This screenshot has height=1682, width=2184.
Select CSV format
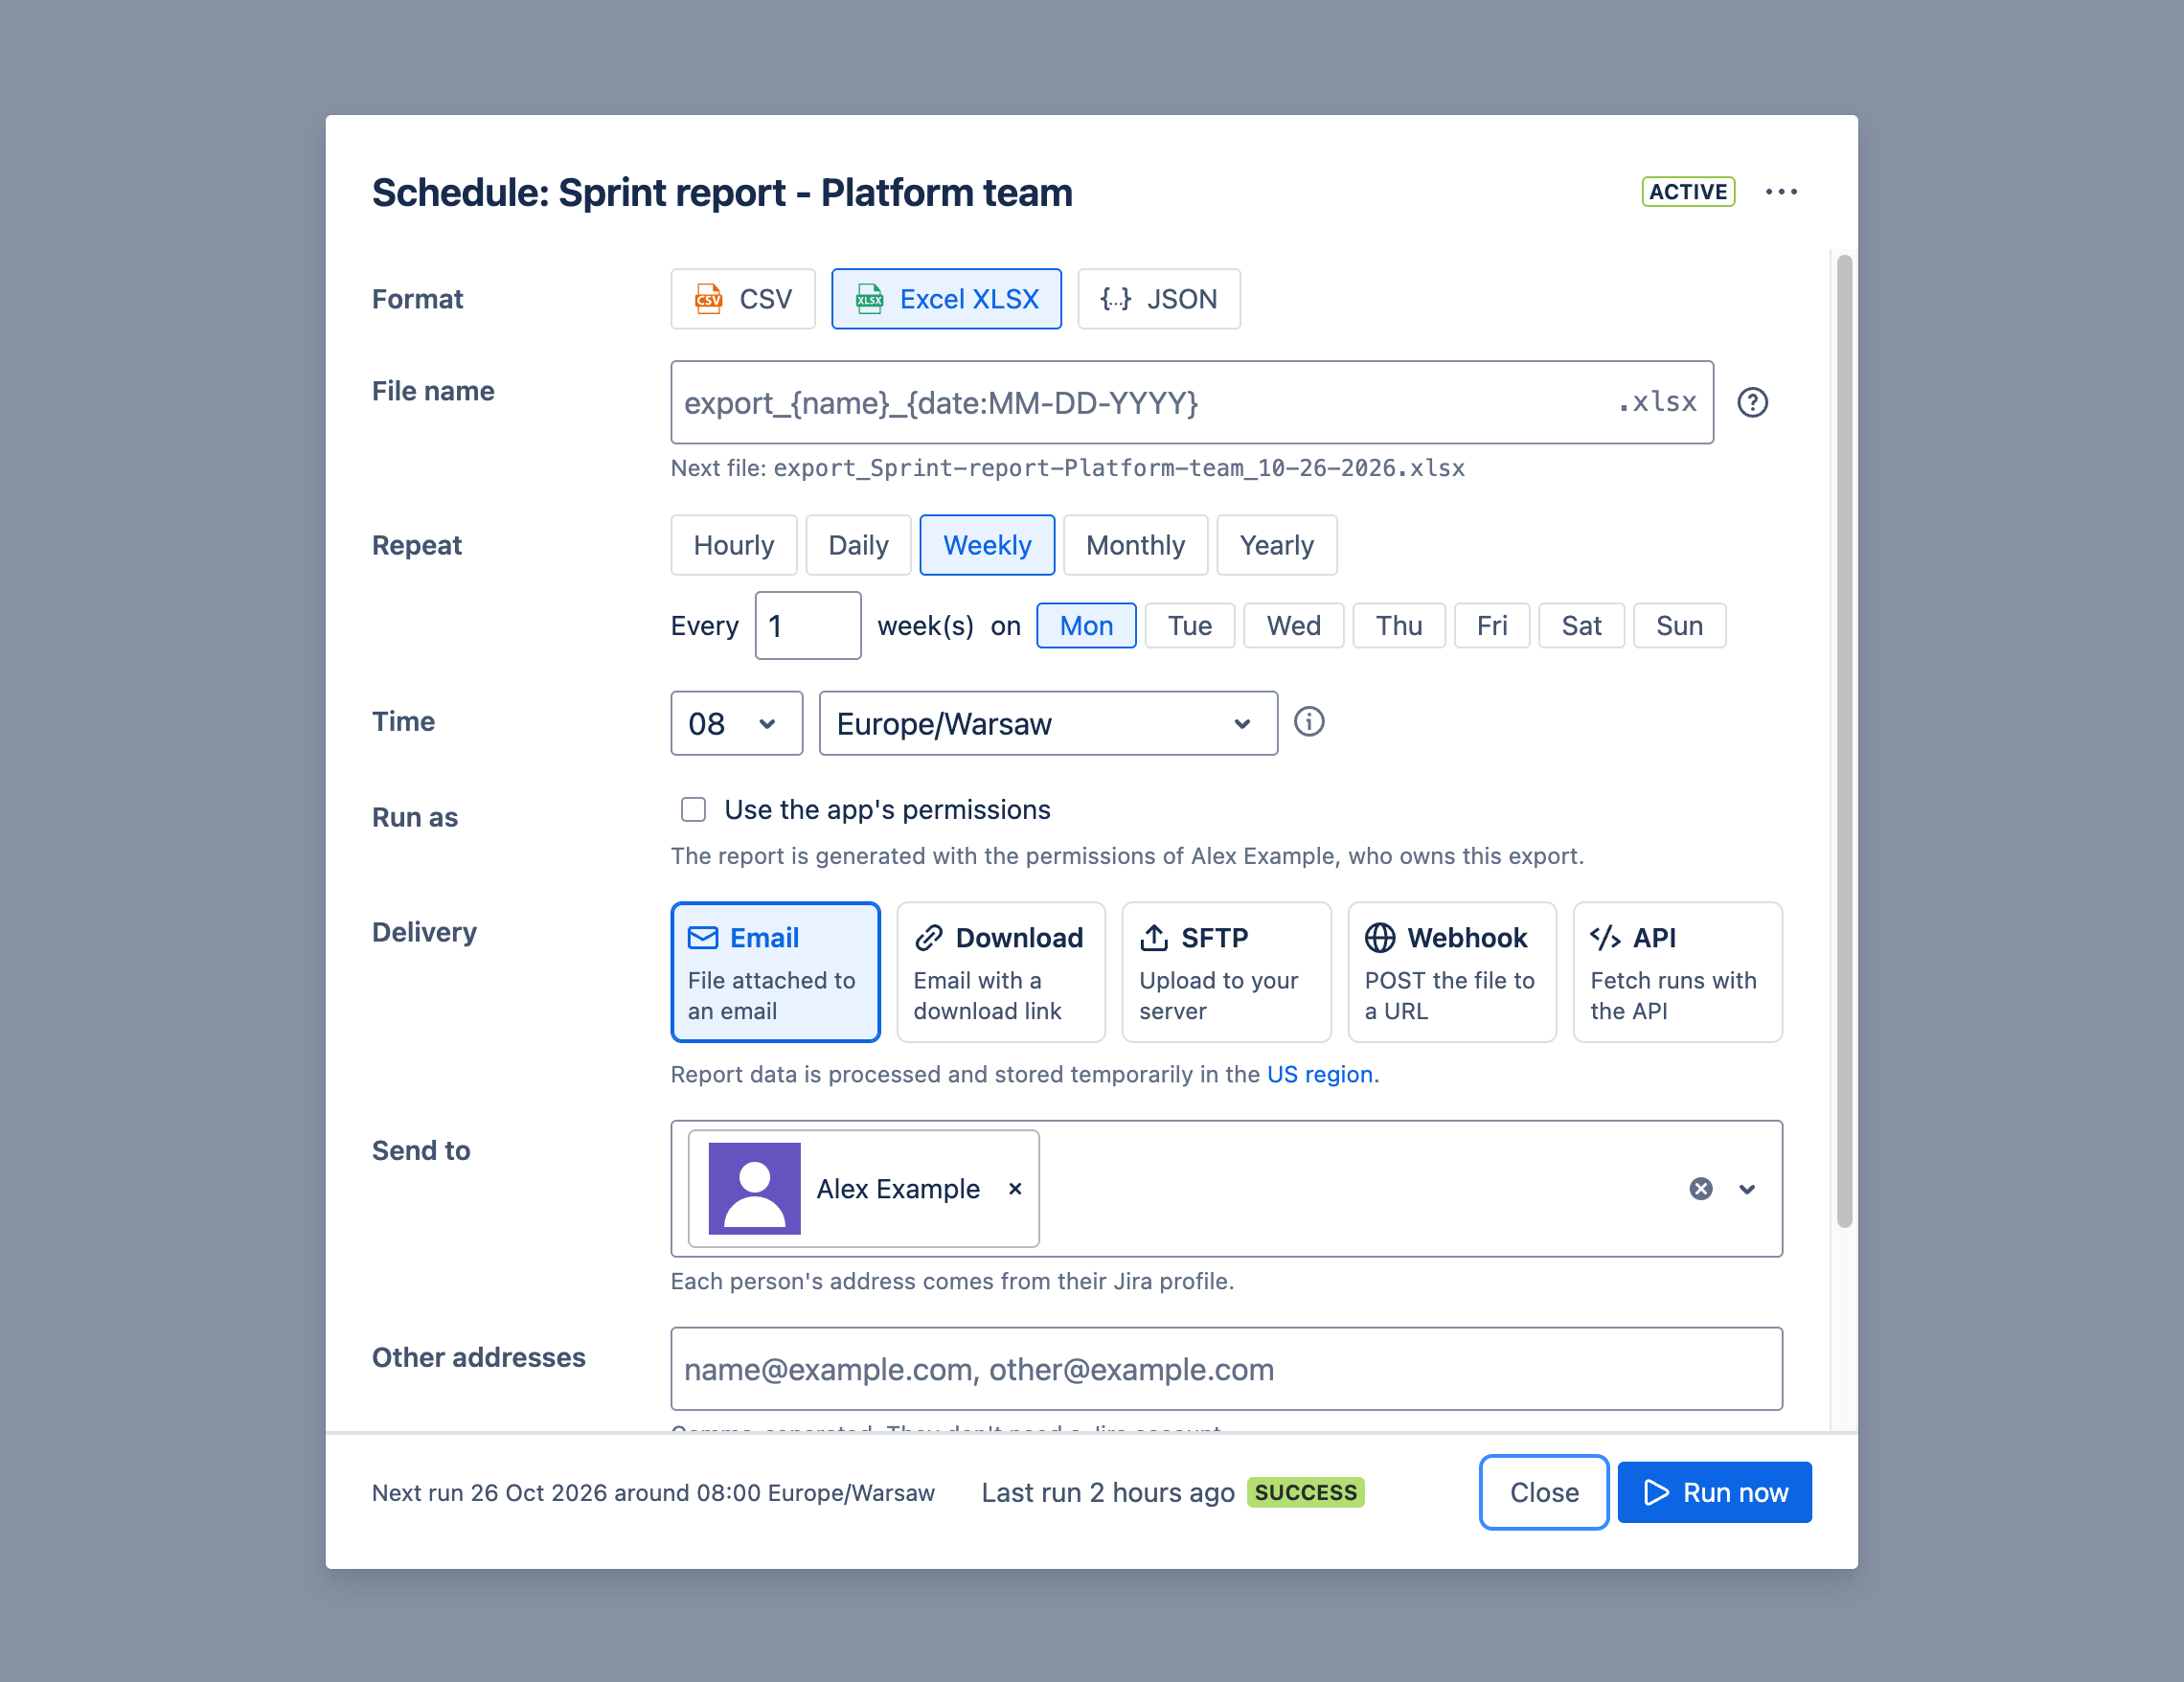click(743, 299)
